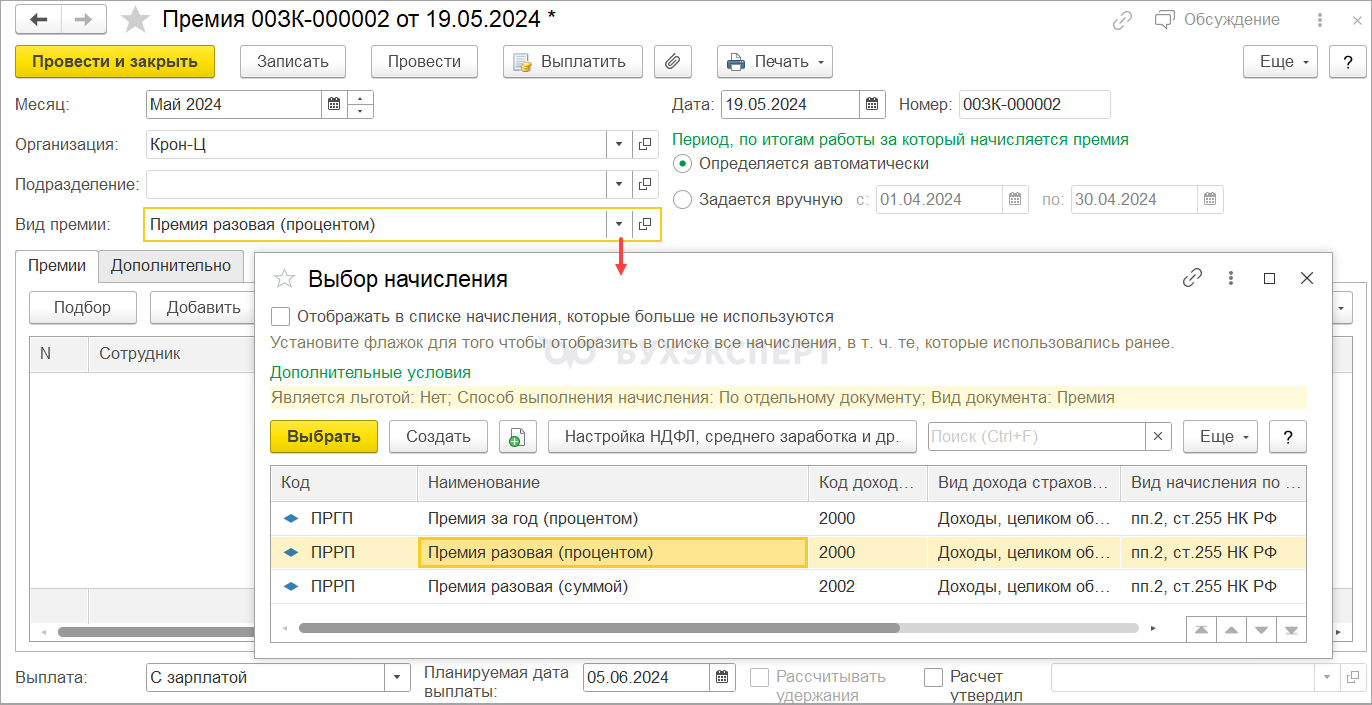This screenshot has height=705, width=1372.
Task: Tick the Расчет утвердил checkbox
Action: click(x=933, y=677)
